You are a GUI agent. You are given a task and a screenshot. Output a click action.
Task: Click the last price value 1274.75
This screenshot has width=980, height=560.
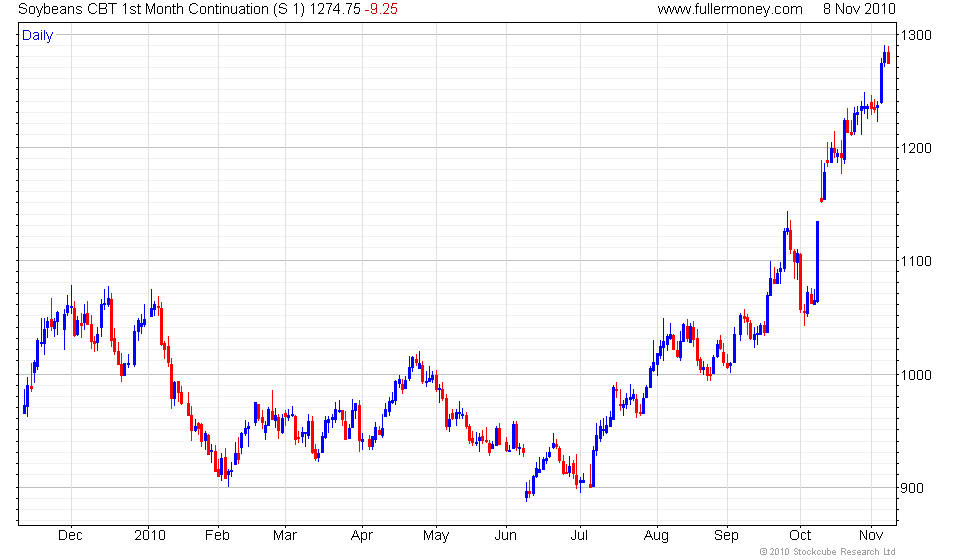tap(334, 9)
